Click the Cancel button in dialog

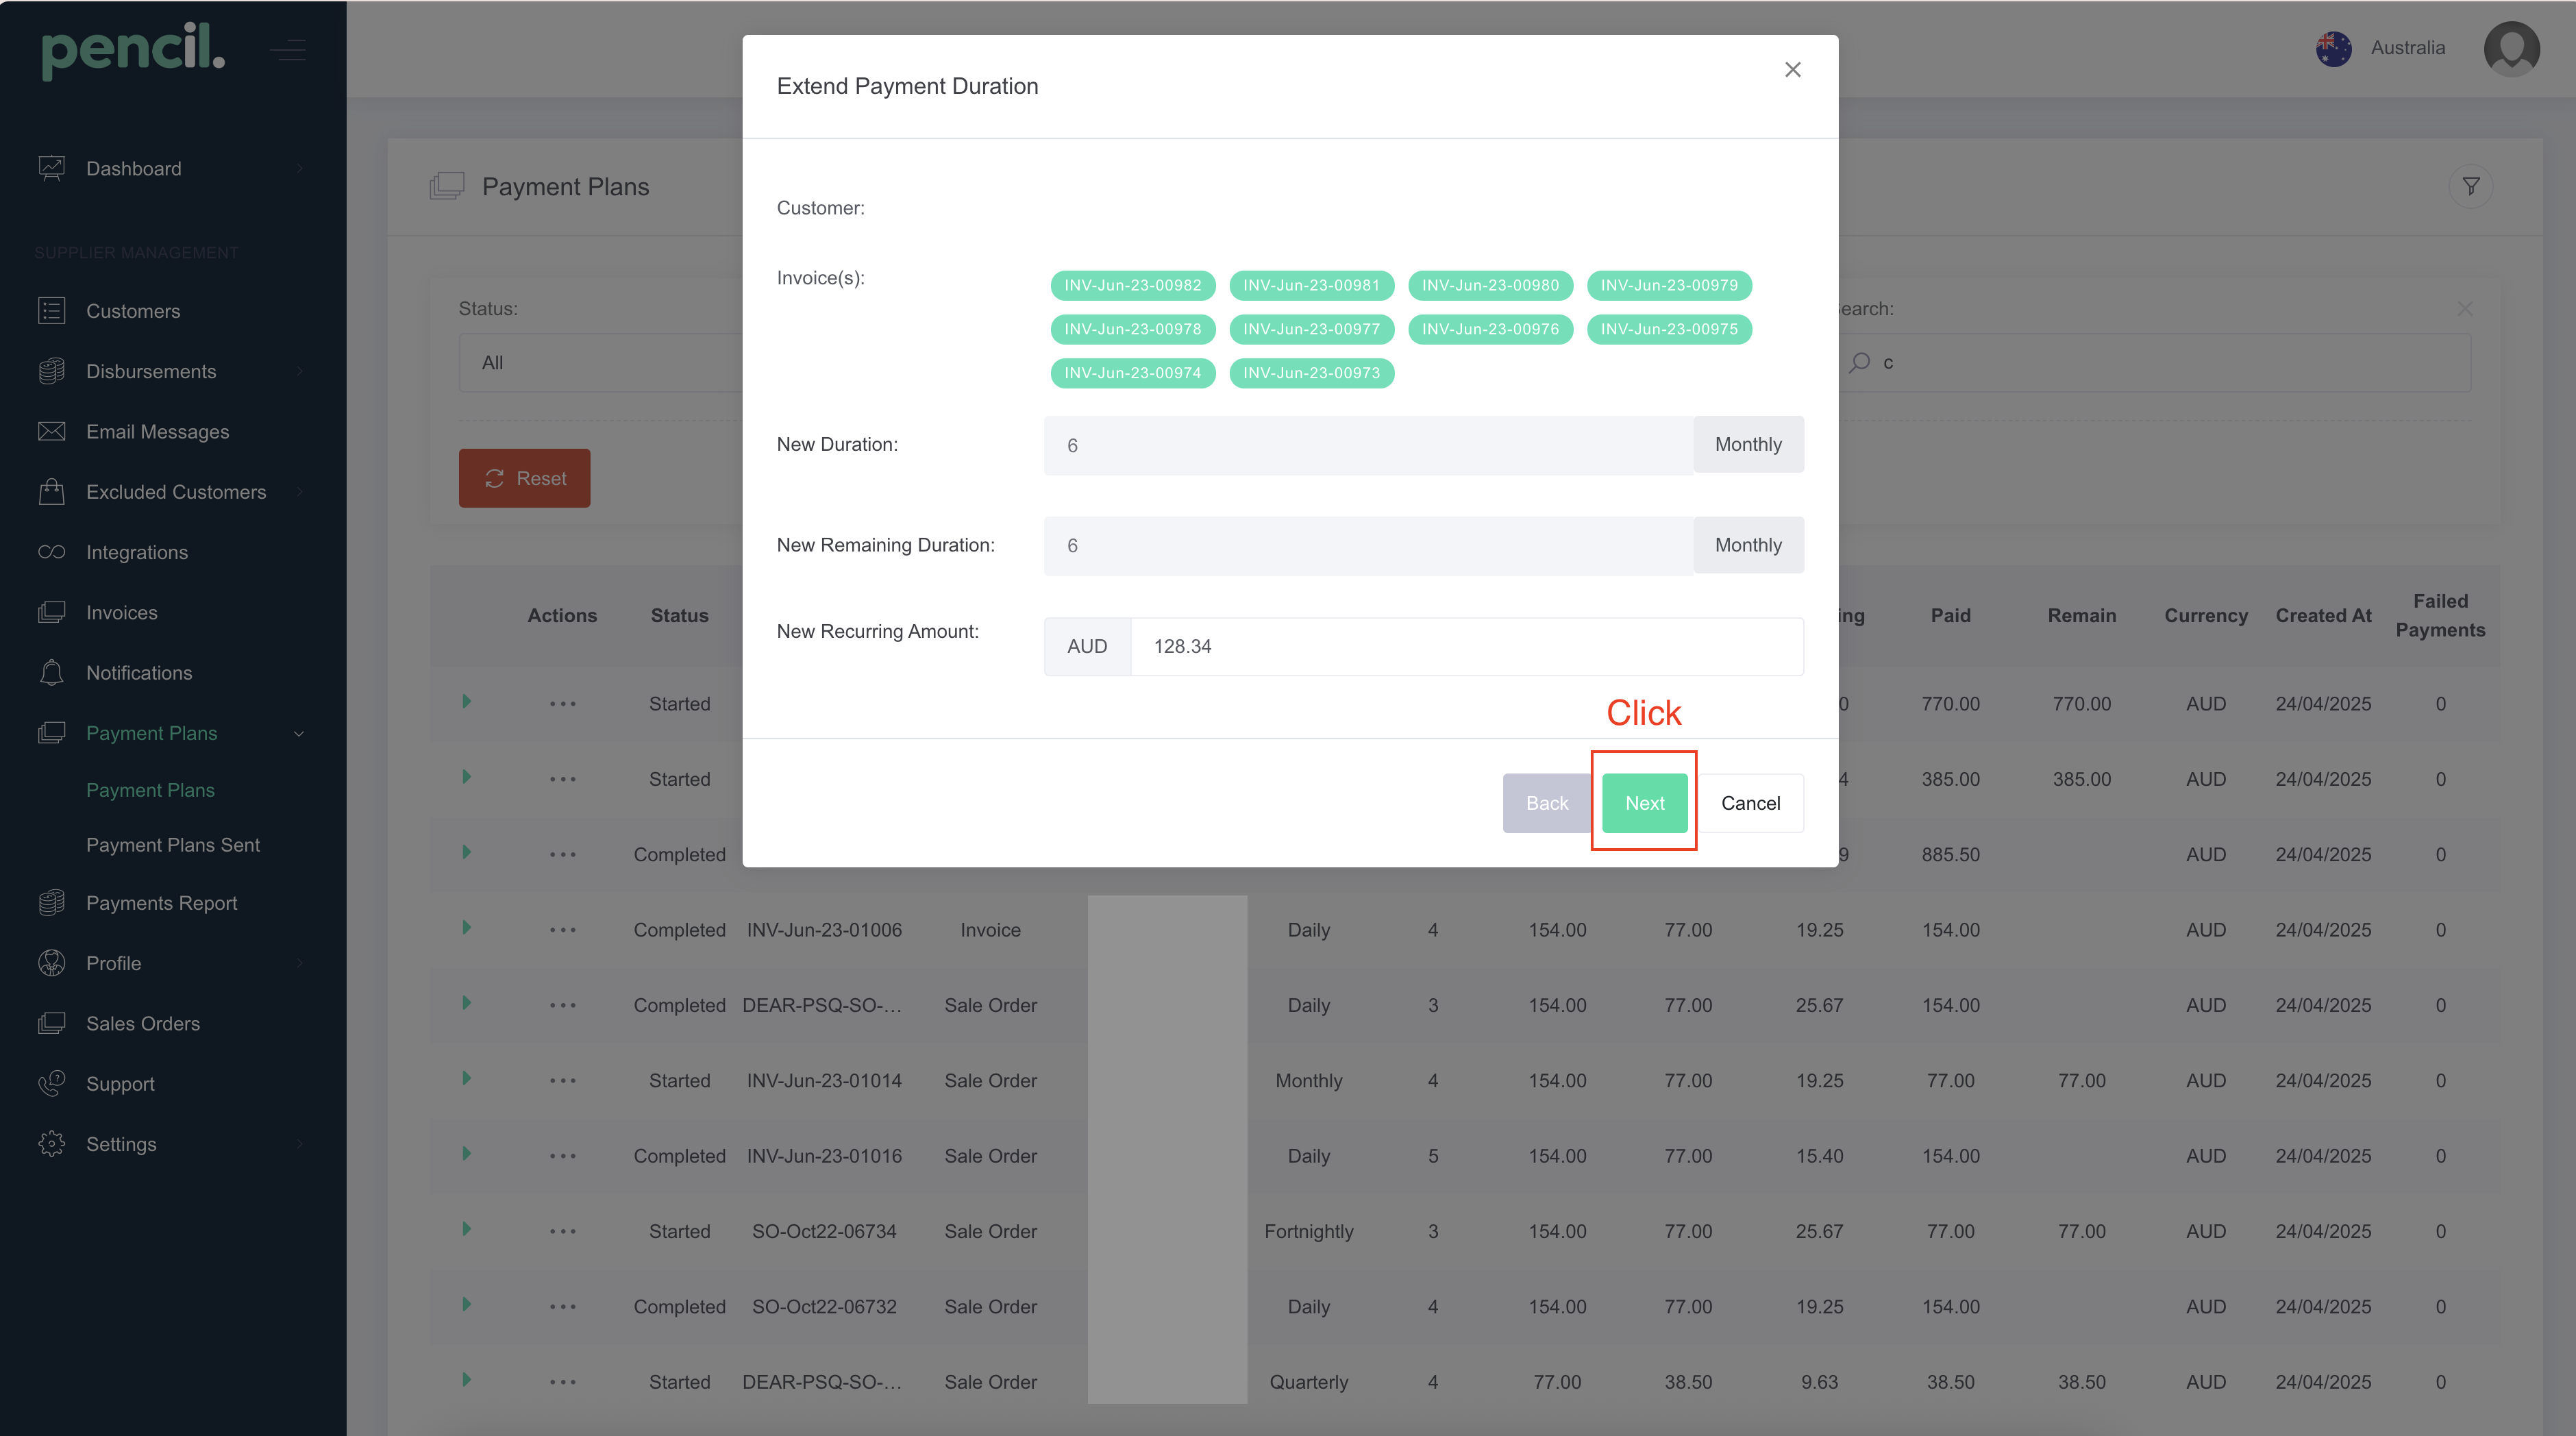point(1750,803)
